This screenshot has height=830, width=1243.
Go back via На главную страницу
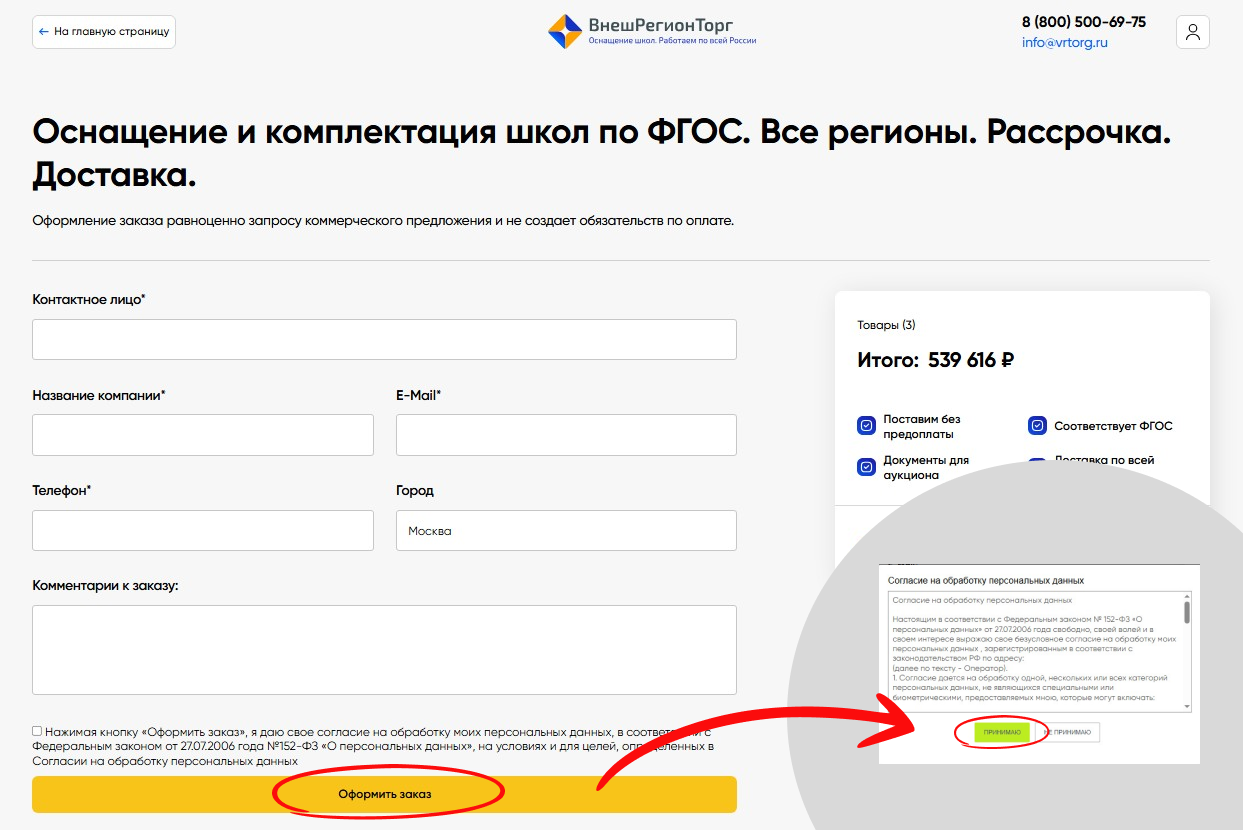click(x=104, y=32)
